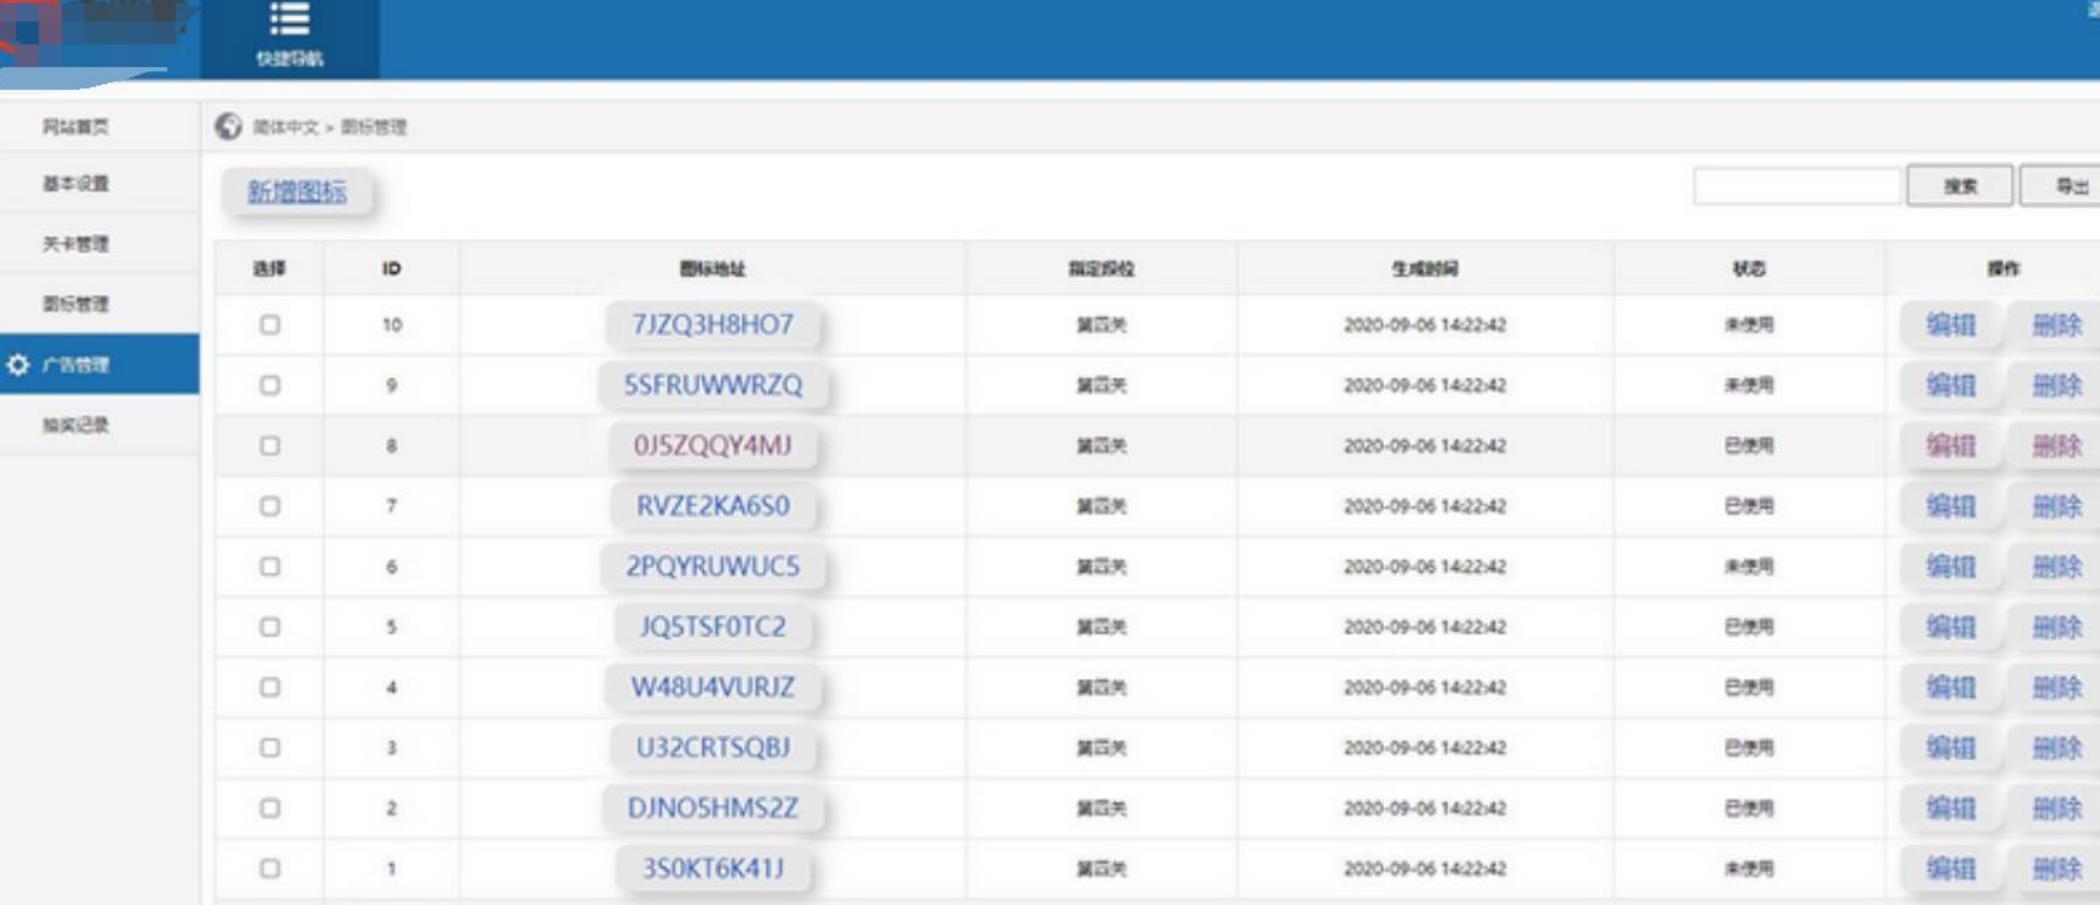This screenshot has width=2100, height=905.
Task: Focus the search input field
Action: [x=1797, y=186]
